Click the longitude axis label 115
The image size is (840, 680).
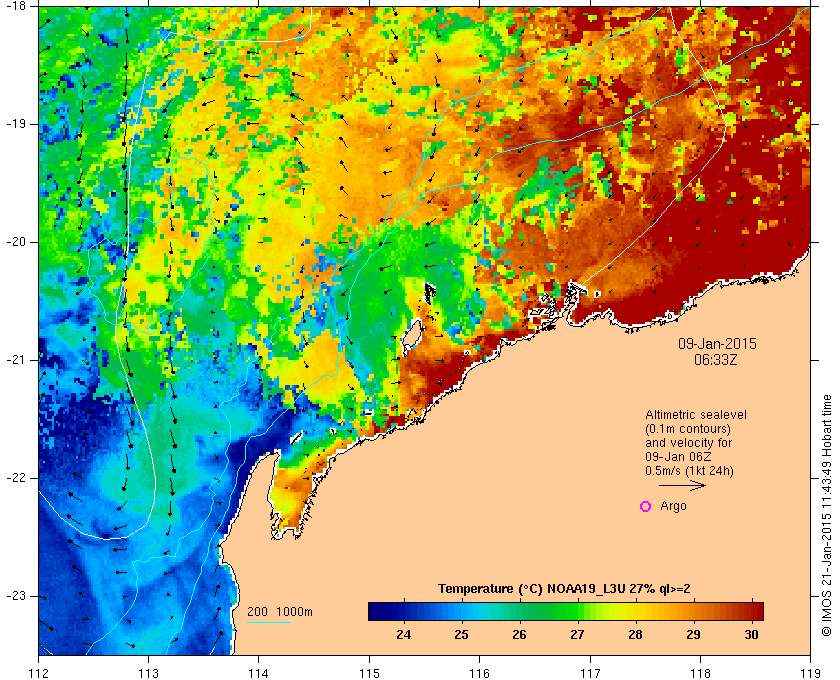coord(369,672)
